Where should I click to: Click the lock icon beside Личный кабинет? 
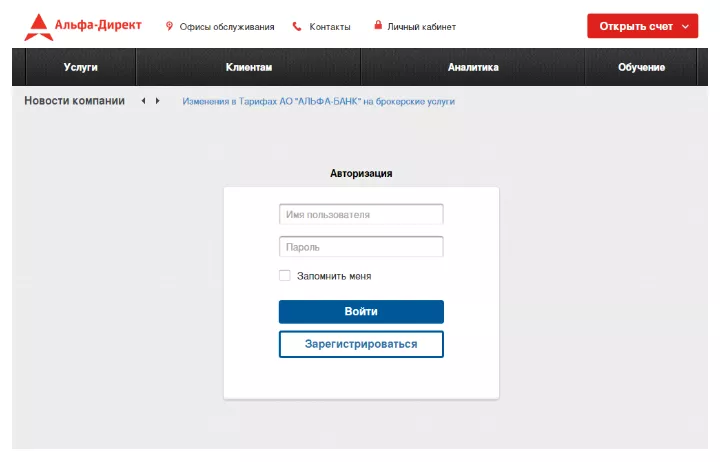coord(378,26)
